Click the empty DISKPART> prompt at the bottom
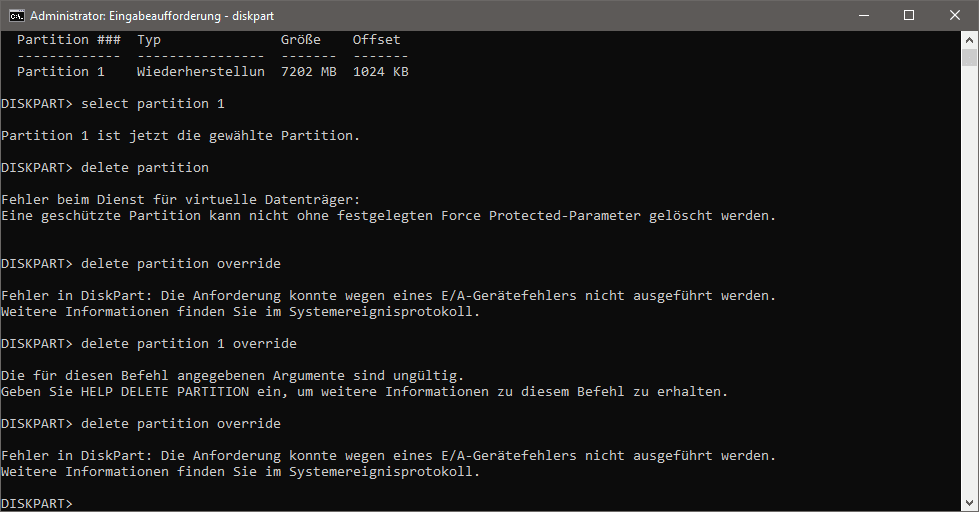The height and width of the screenshot is (512, 979). click(37, 503)
